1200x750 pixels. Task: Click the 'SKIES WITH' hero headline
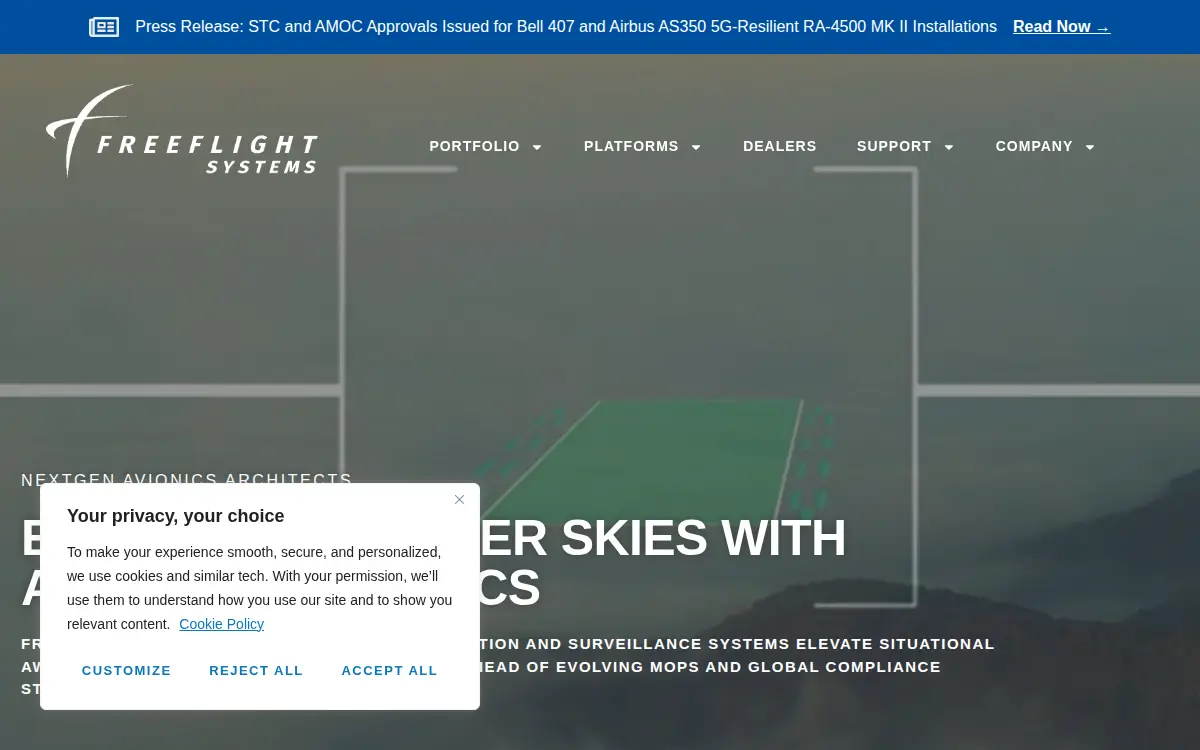click(703, 538)
